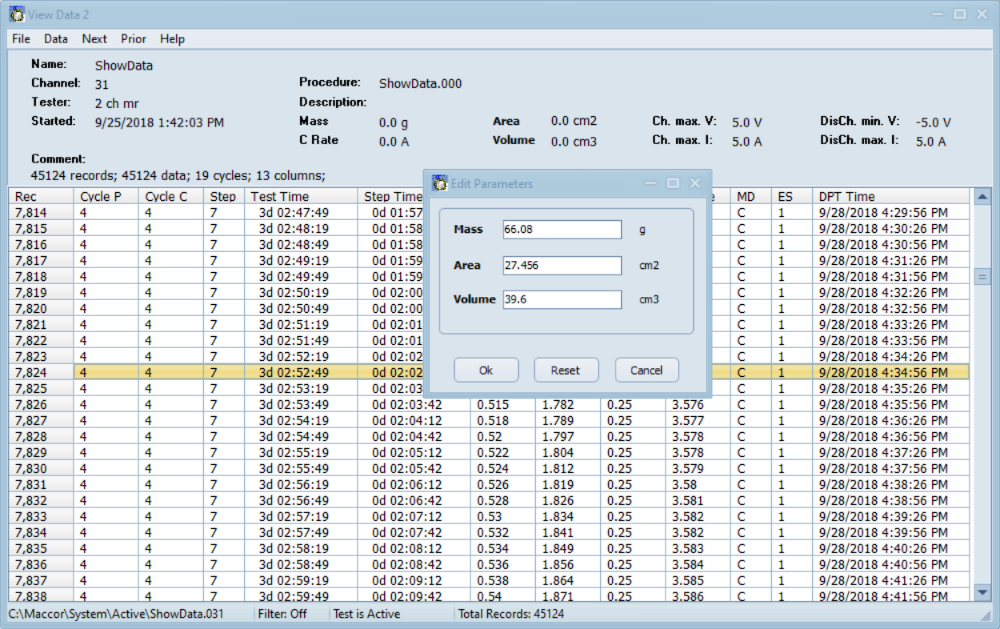Click Prior in the menu bar
The height and width of the screenshot is (629, 1000).
tap(133, 39)
